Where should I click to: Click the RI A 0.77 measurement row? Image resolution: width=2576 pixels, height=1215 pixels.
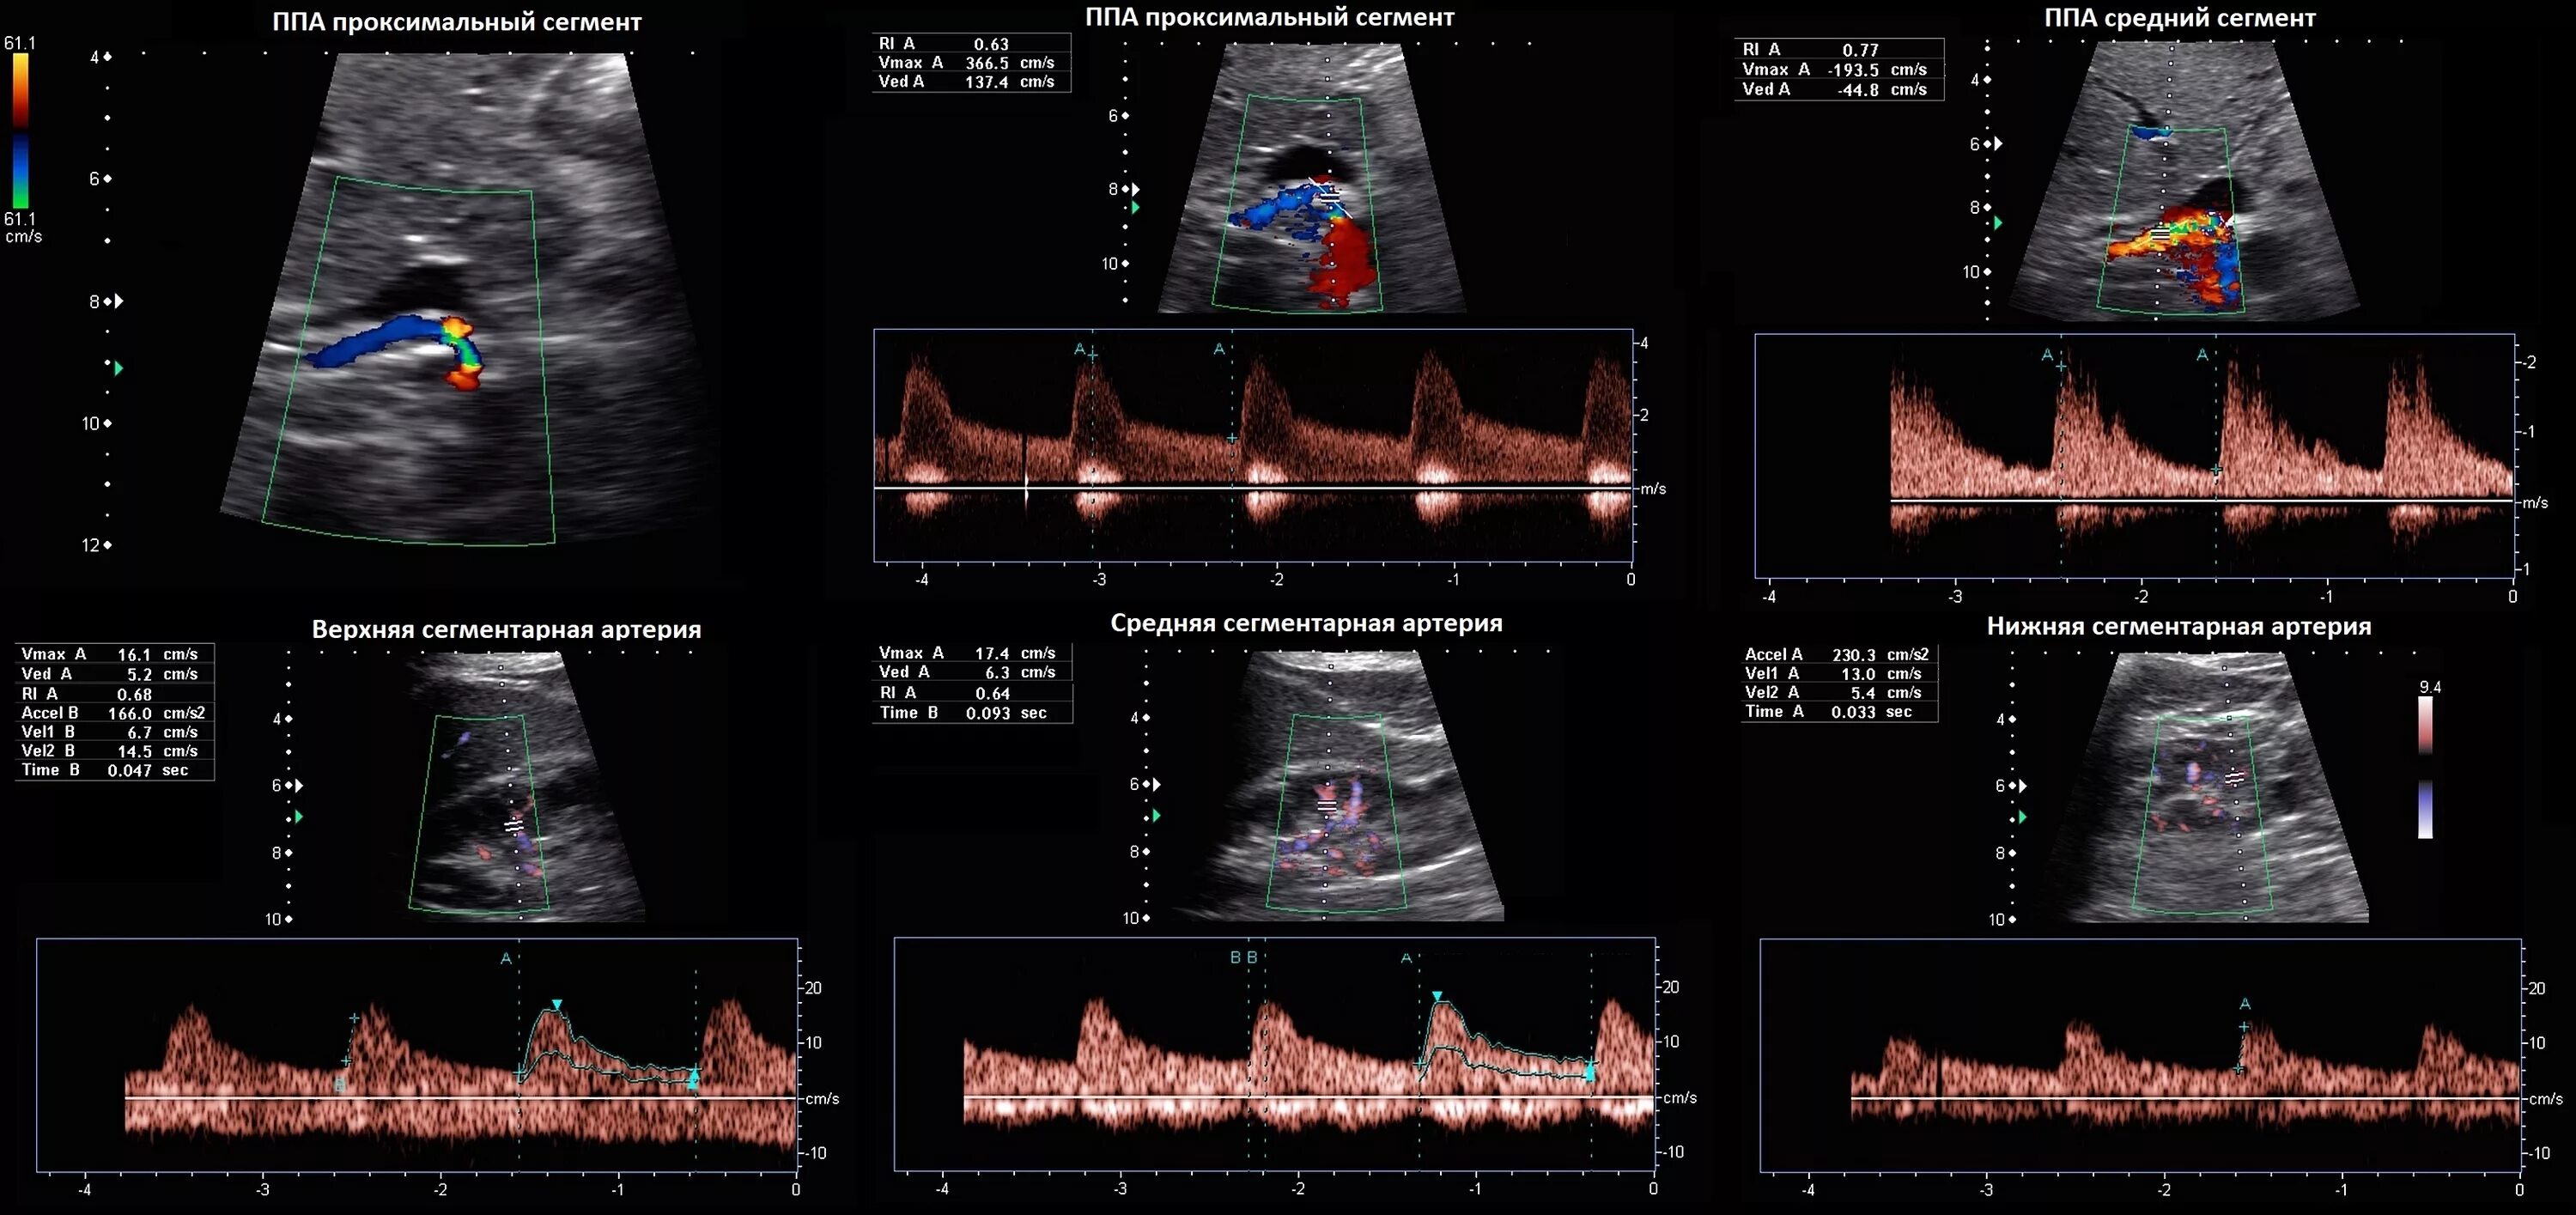[x=1838, y=49]
